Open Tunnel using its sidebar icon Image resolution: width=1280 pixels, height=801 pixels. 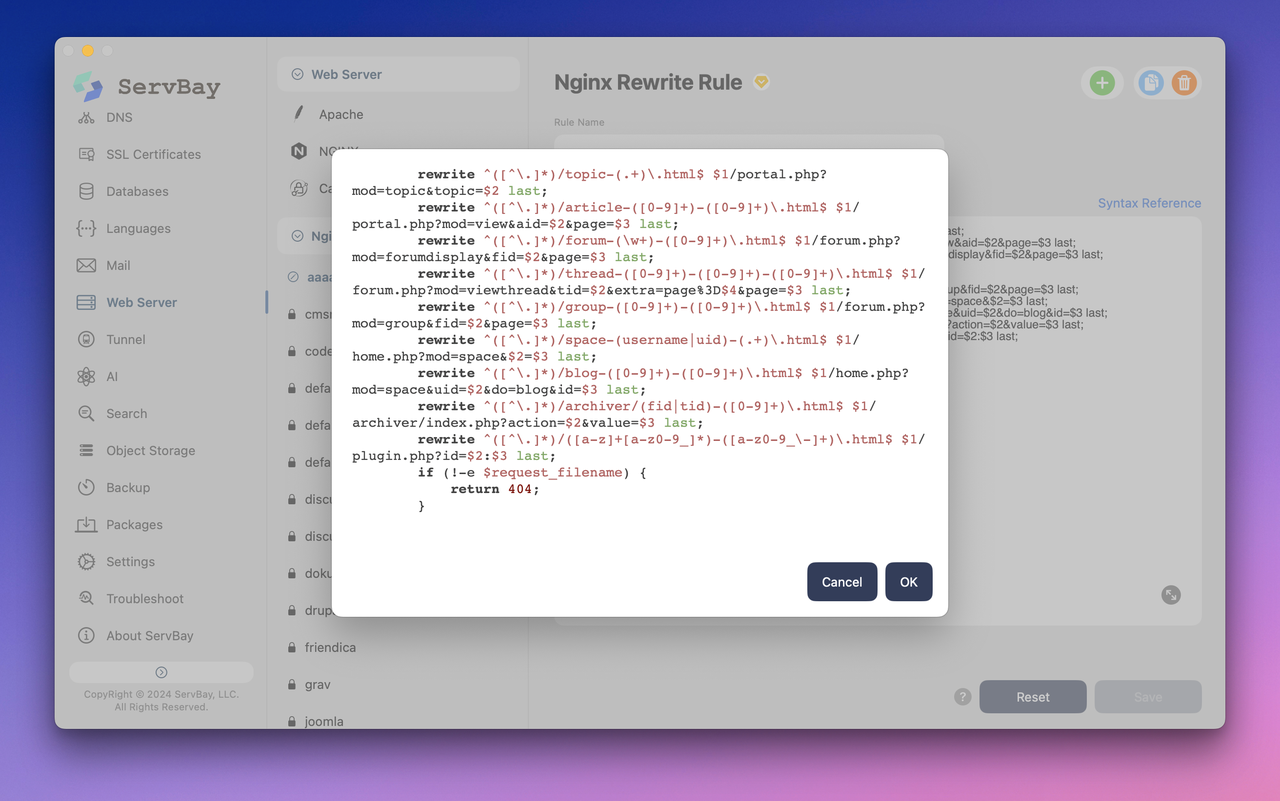point(86,339)
